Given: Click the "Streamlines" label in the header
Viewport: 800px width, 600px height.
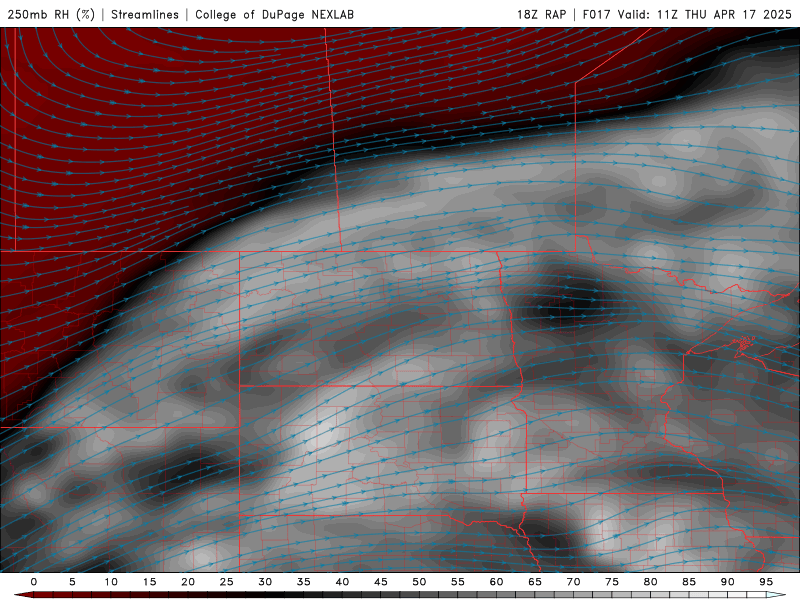Looking at the screenshot, I should [145, 14].
